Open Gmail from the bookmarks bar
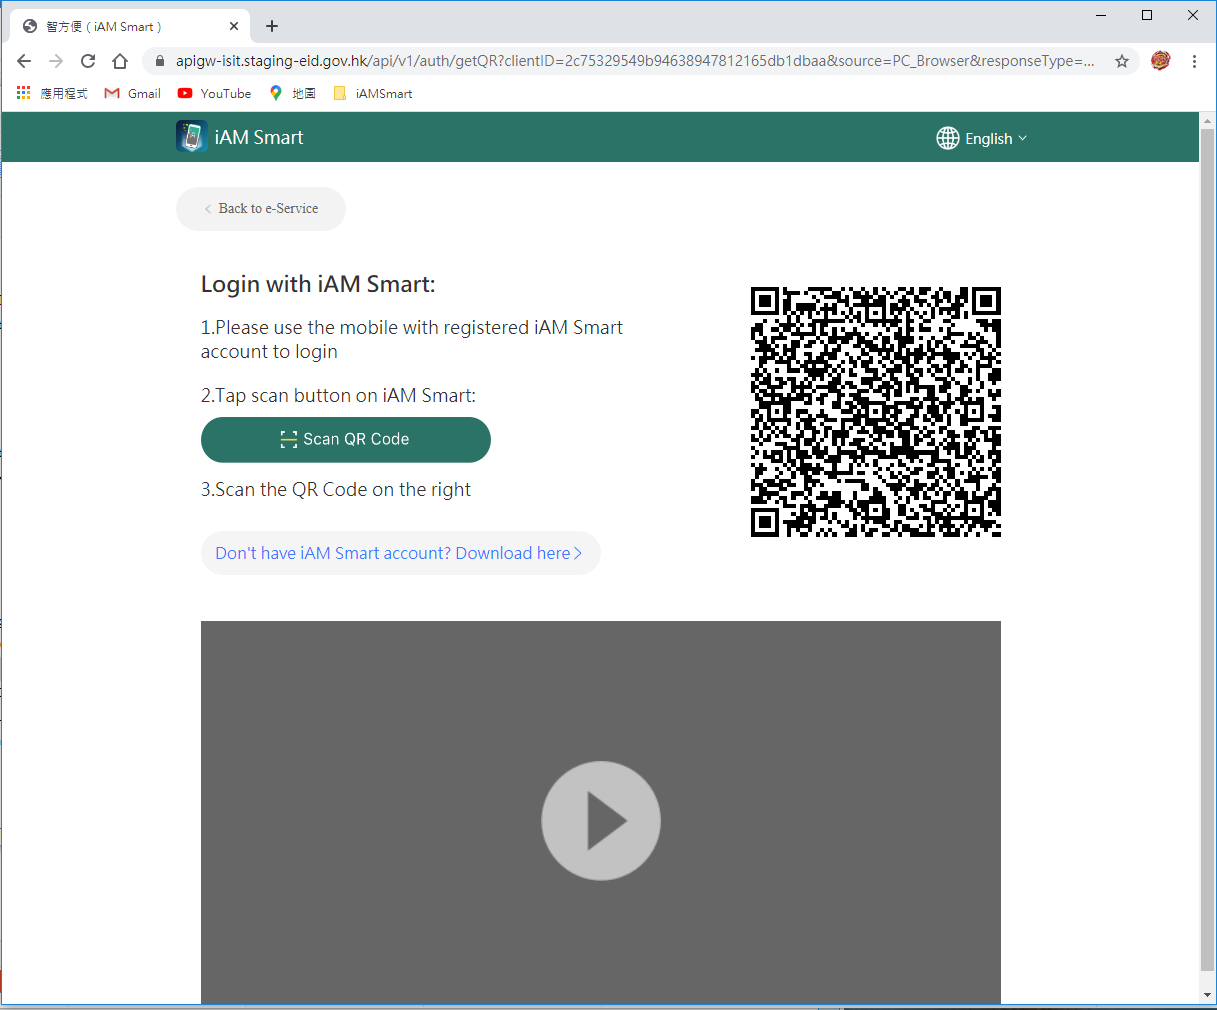The height and width of the screenshot is (1010, 1217). point(131,93)
